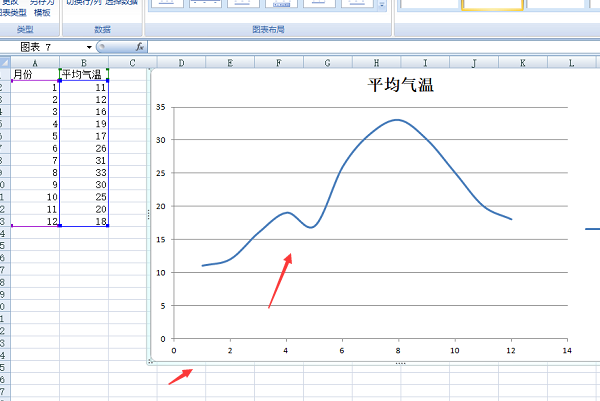Select column header D

coord(181,63)
